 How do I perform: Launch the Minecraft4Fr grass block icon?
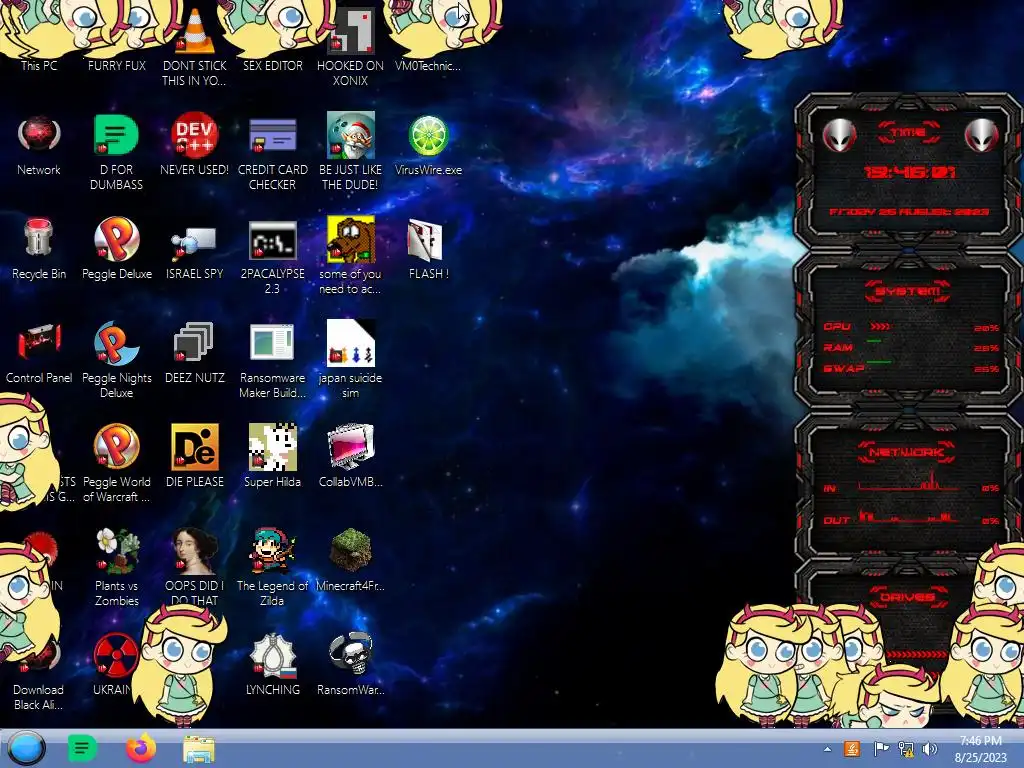[x=351, y=551]
